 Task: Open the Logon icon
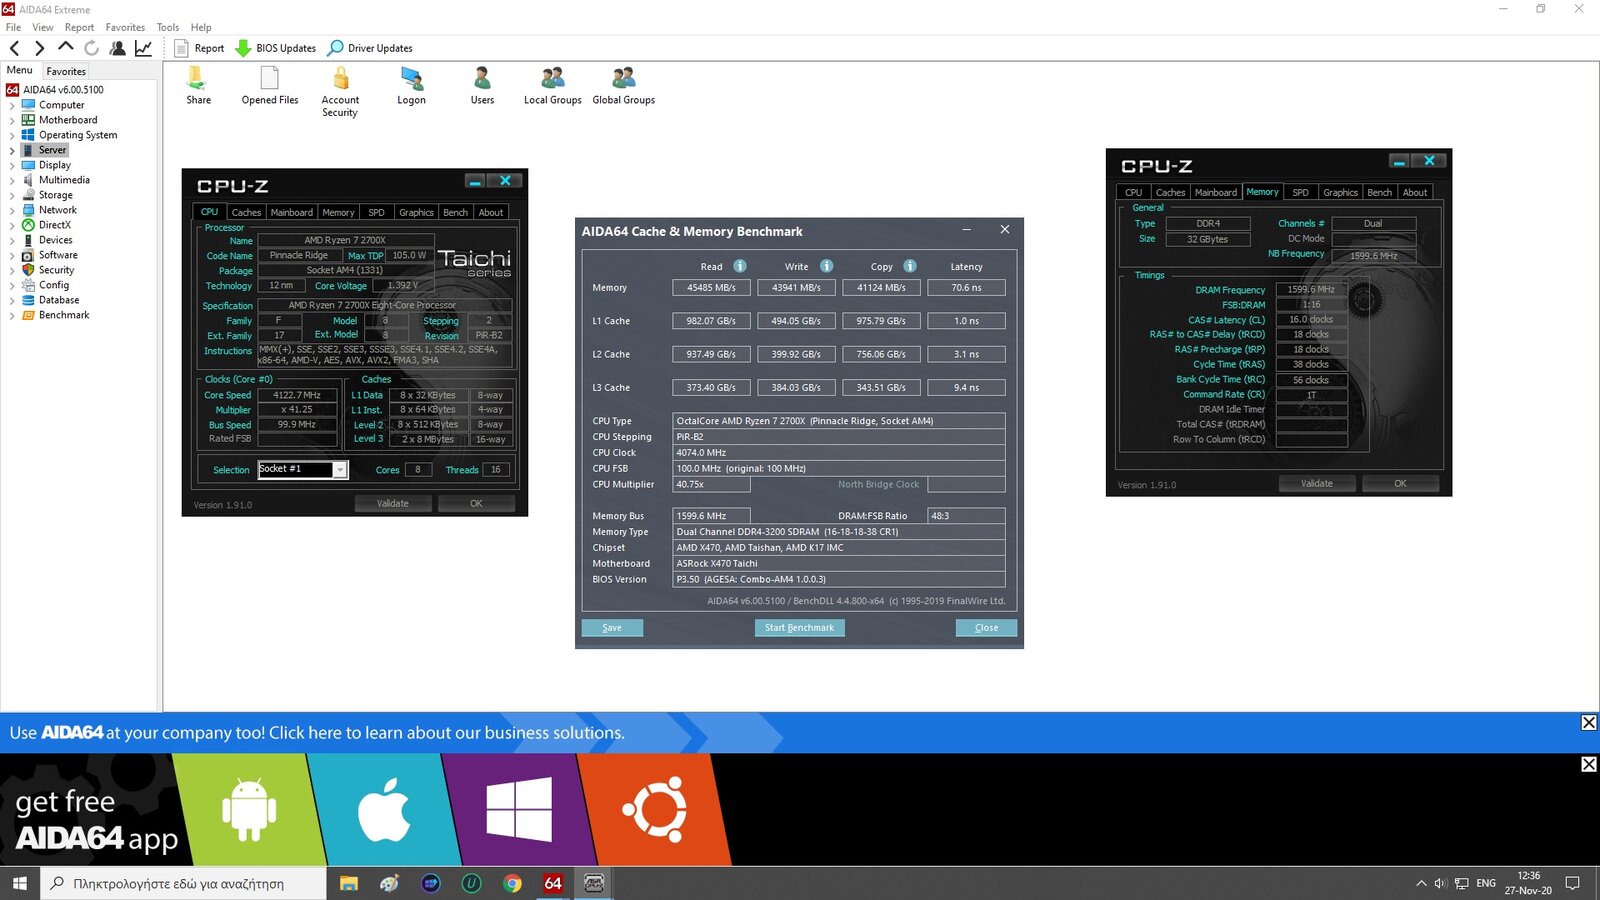coord(411,86)
